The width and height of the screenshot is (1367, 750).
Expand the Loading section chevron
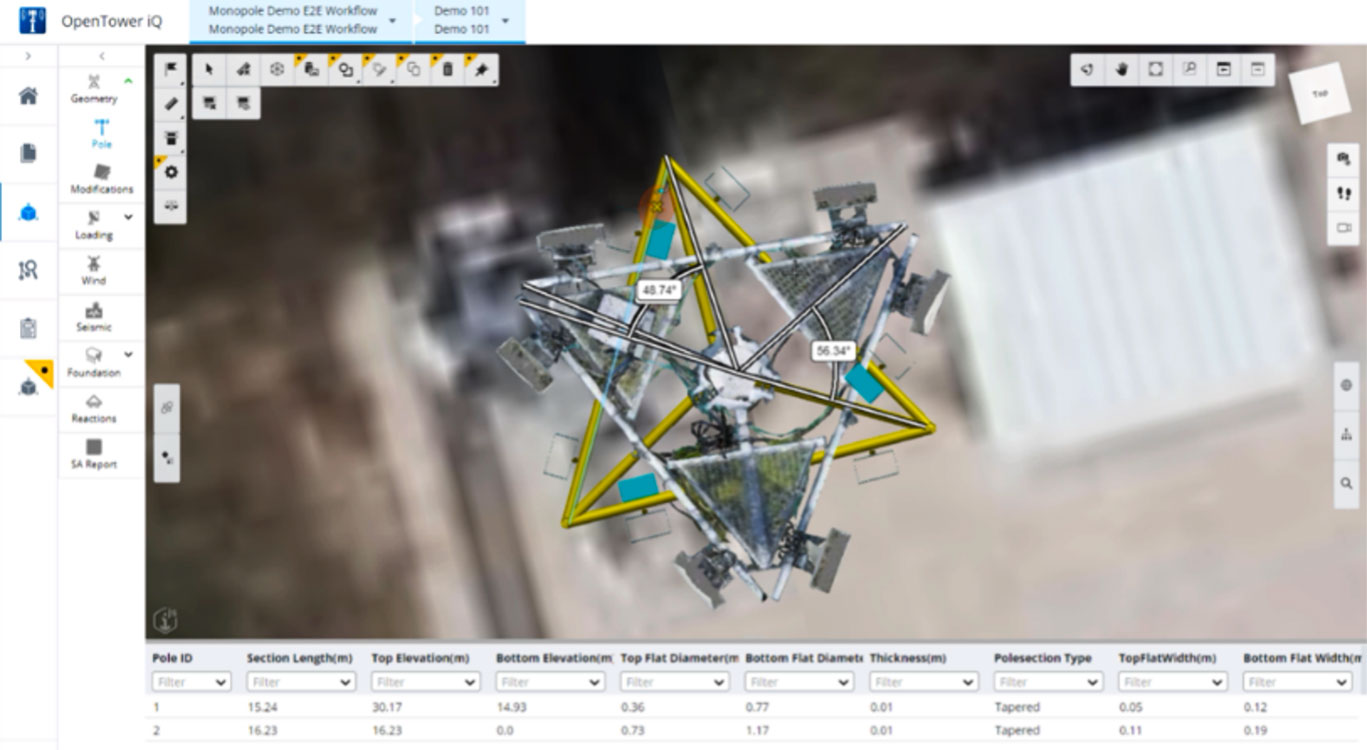pyautogui.click(x=128, y=217)
